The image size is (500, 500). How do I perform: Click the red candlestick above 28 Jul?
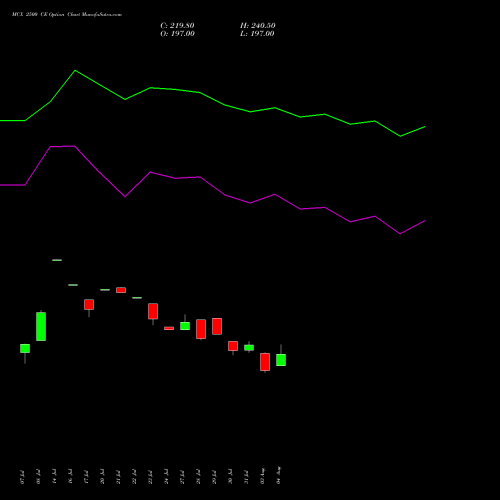pos(201,329)
